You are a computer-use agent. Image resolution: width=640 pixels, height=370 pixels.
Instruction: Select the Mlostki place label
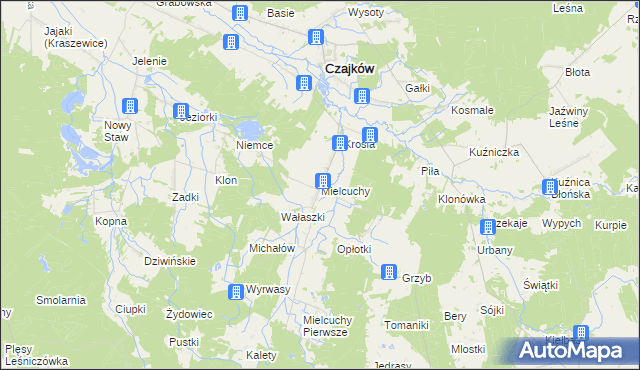coord(468,349)
